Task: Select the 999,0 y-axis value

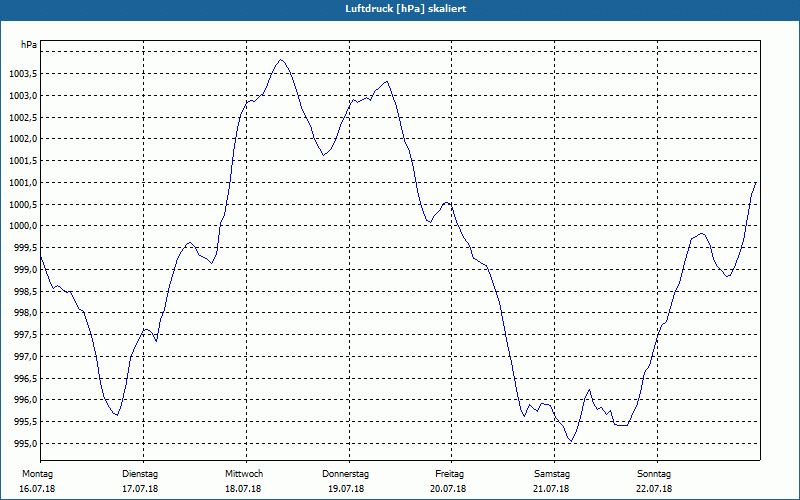Action: click(x=25, y=269)
